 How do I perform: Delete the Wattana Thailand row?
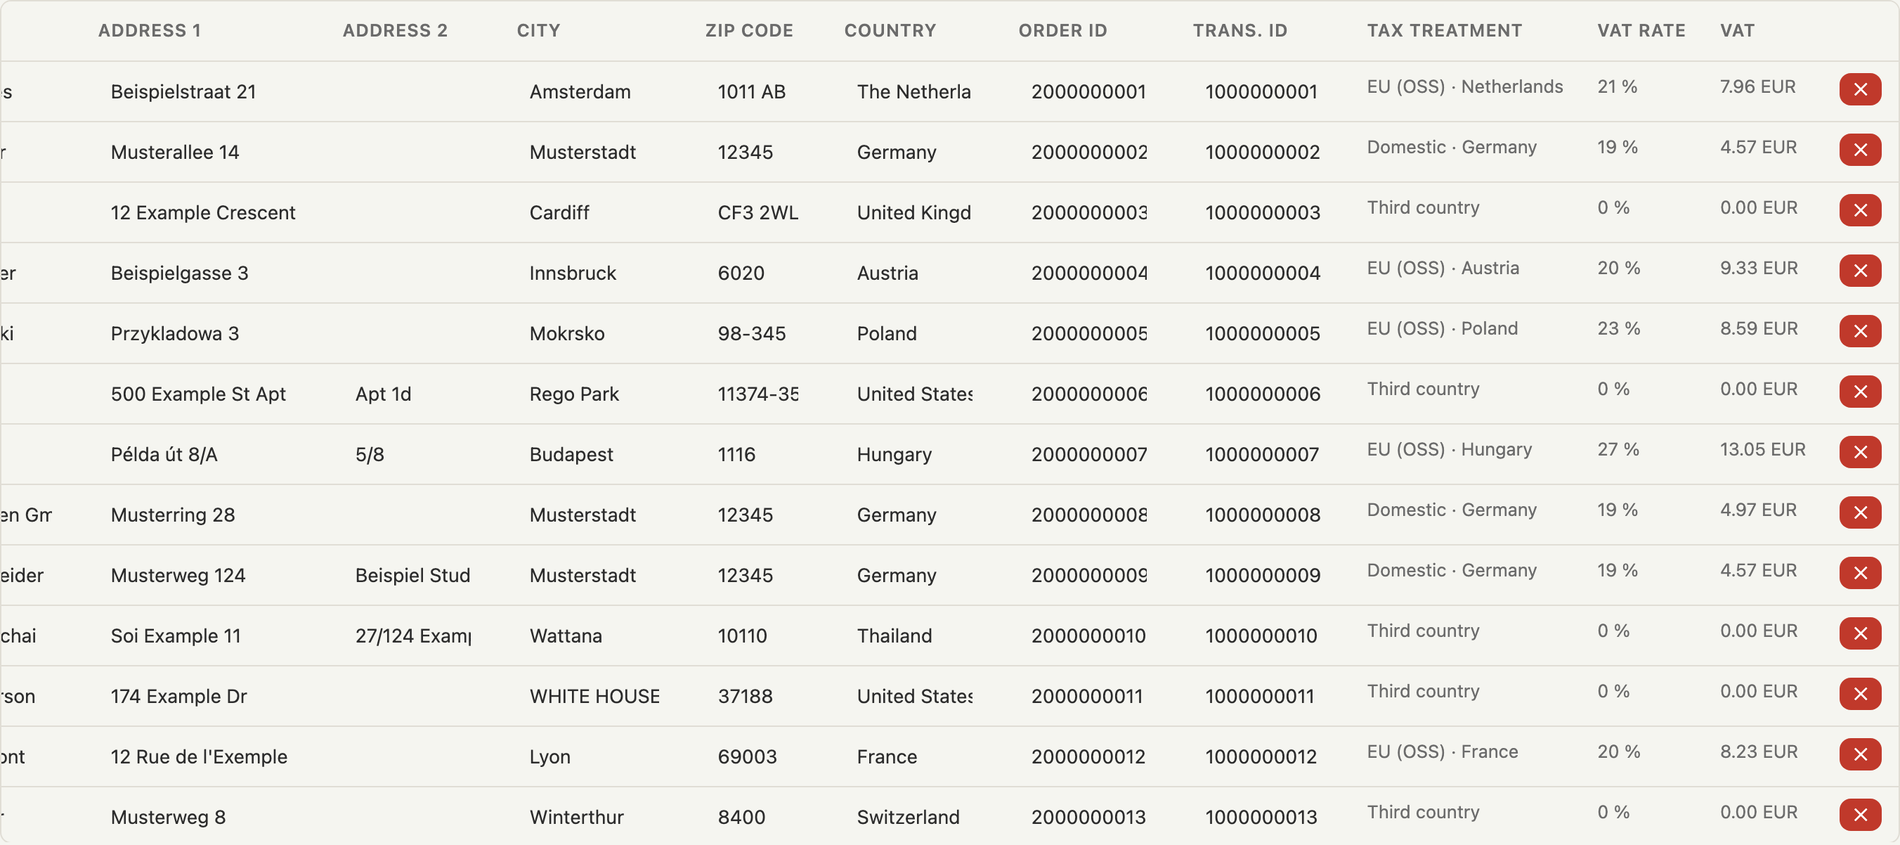[1860, 634]
